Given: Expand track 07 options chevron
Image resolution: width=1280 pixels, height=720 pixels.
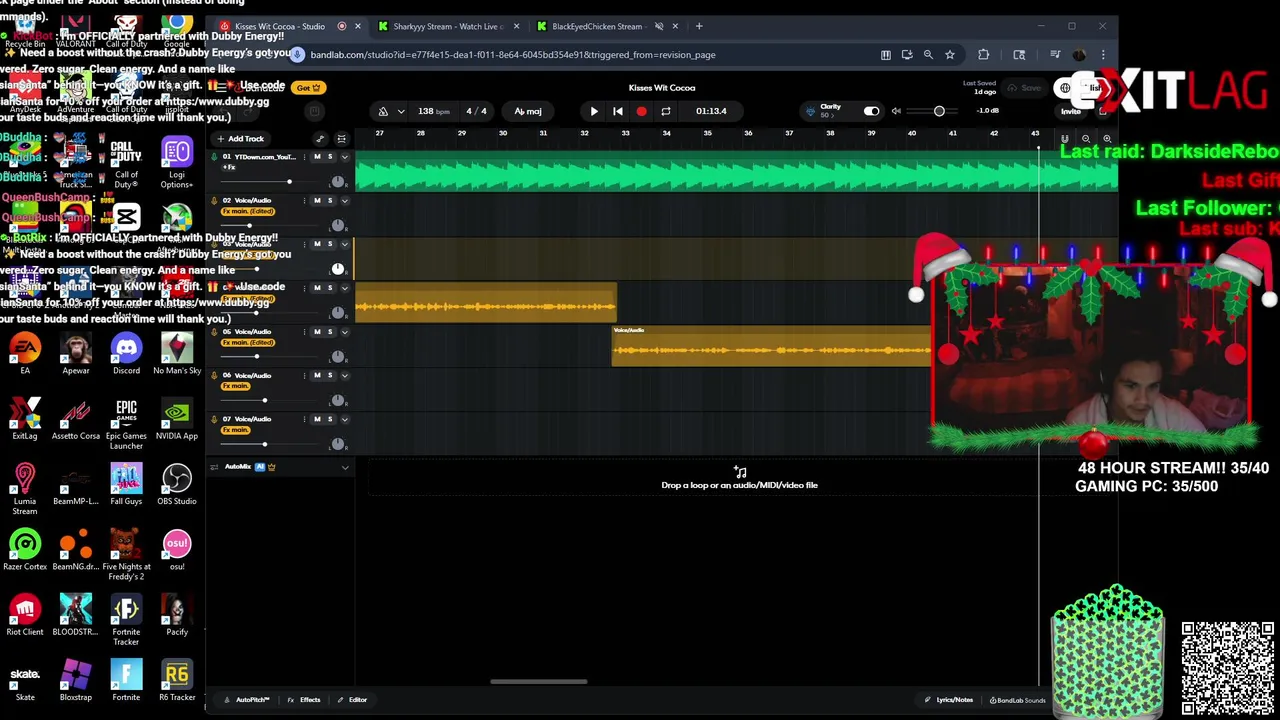Looking at the screenshot, I should point(345,419).
